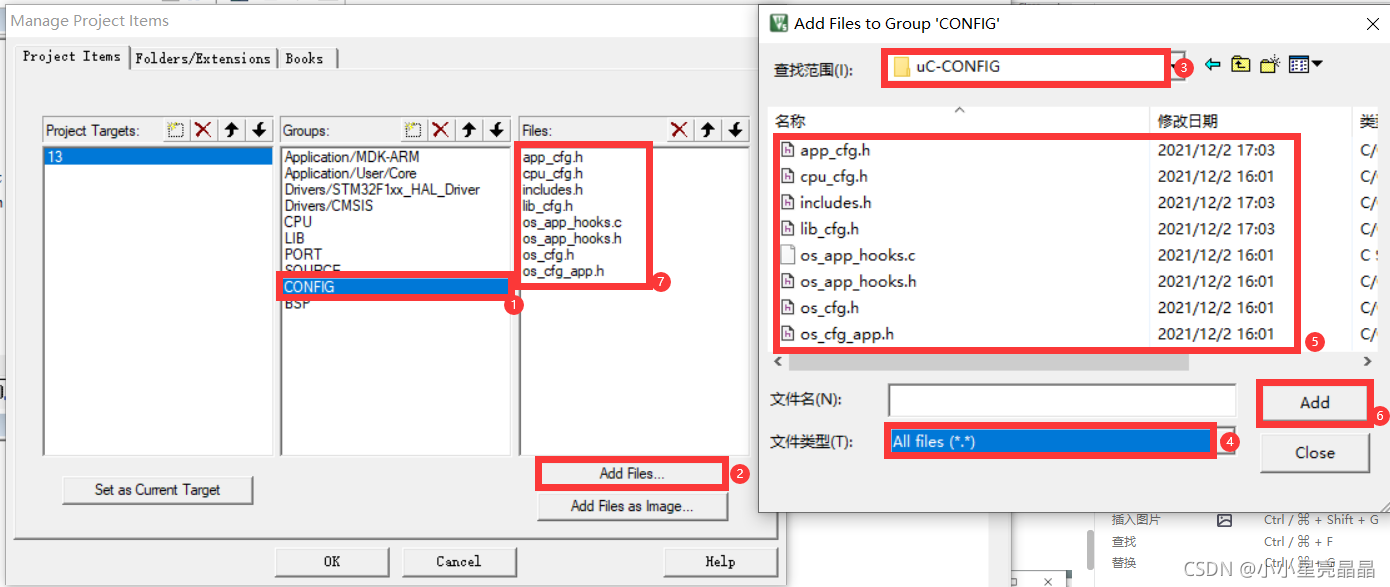Click Cancel in Manage Project Items
The height and width of the screenshot is (587, 1390).
click(x=458, y=562)
